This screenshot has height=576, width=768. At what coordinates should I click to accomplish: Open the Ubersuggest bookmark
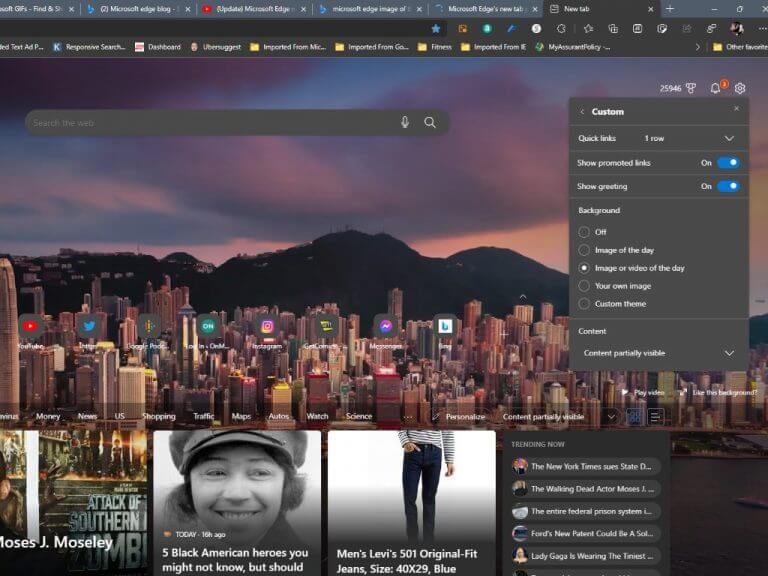[x=216, y=47]
